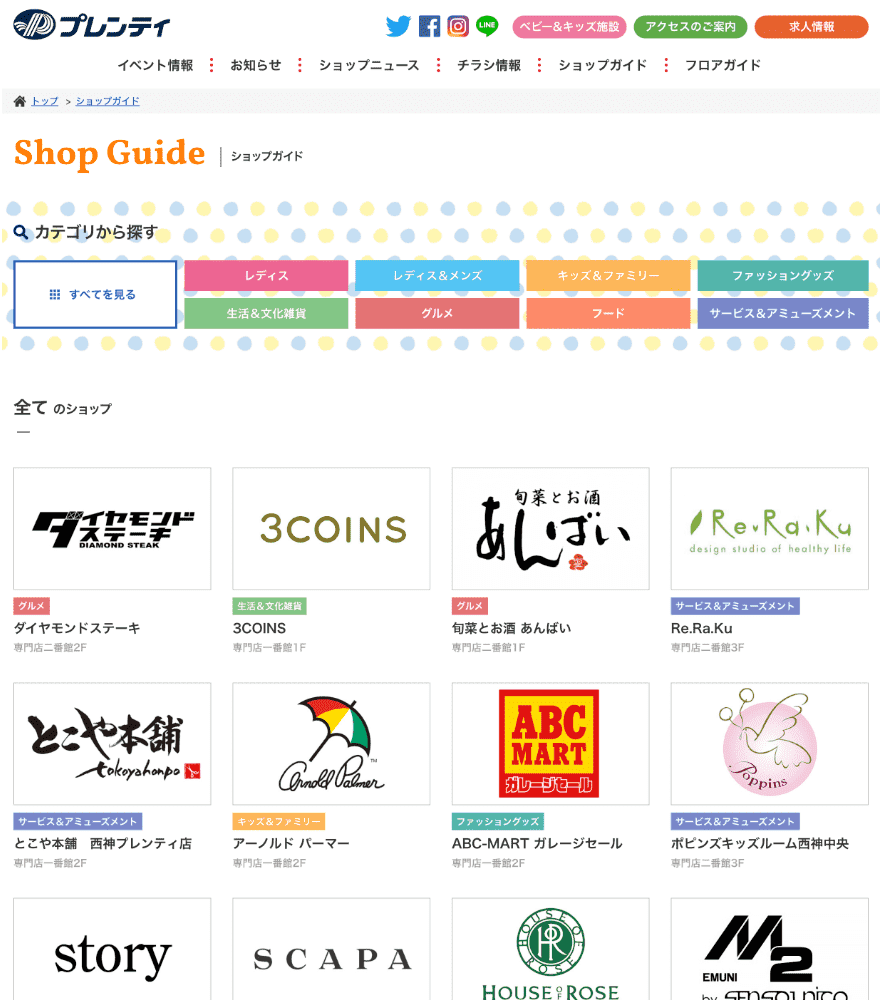Open チラシ情報 in navigation menu

489,65
